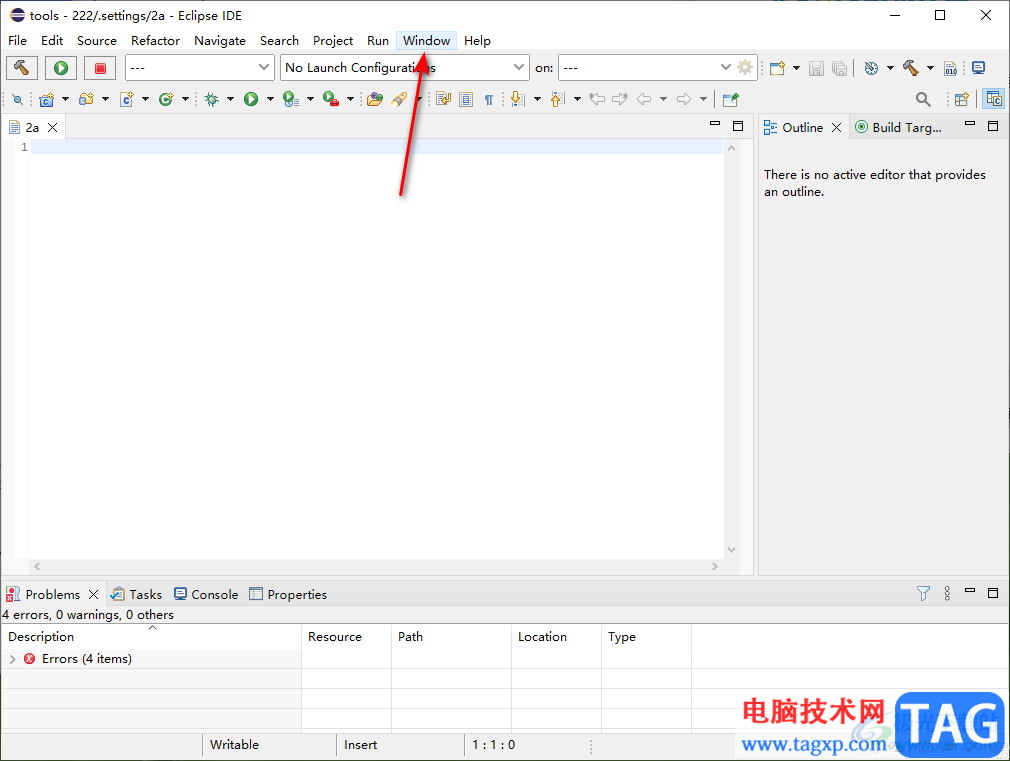The height and width of the screenshot is (761, 1010).
Task: Open the Problems view three-dot menu
Action: point(947,593)
